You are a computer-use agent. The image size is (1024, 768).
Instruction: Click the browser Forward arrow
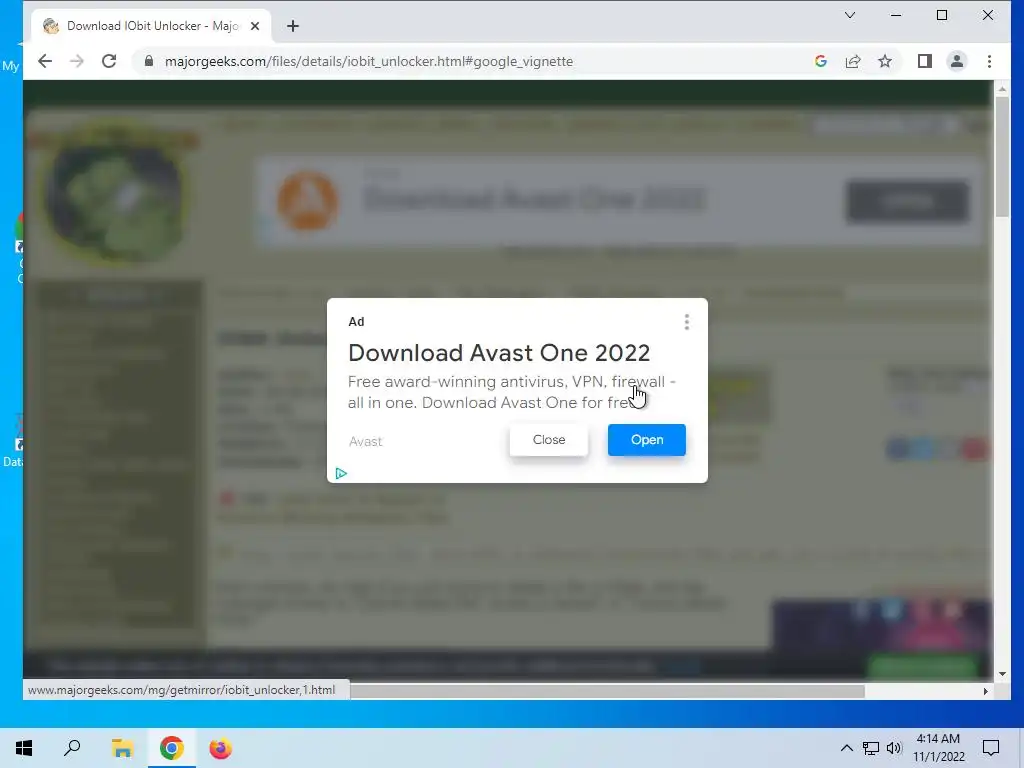click(x=77, y=61)
